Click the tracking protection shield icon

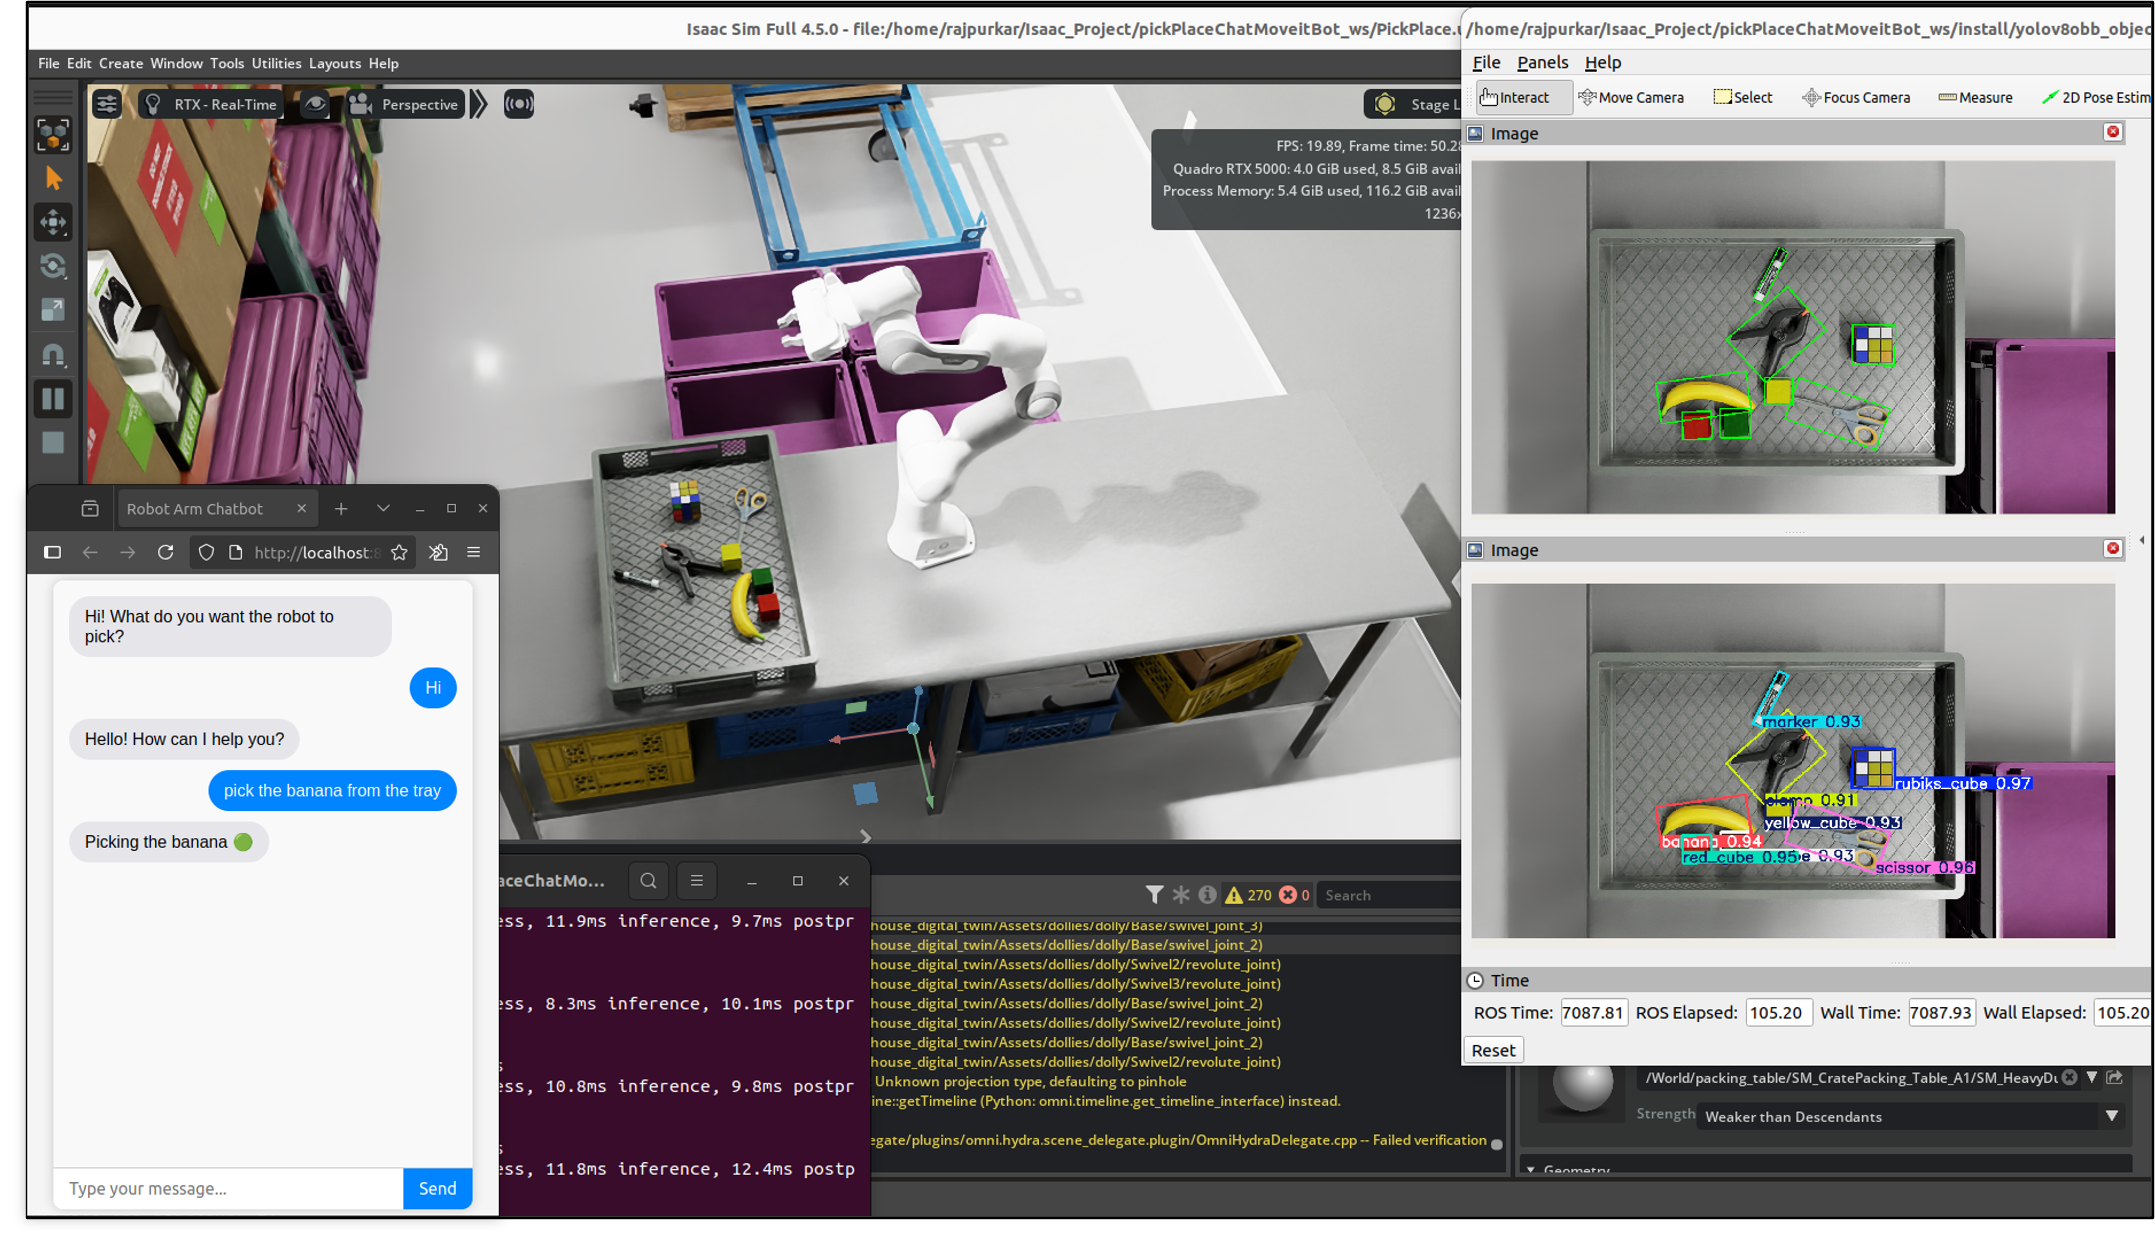[206, 552]
